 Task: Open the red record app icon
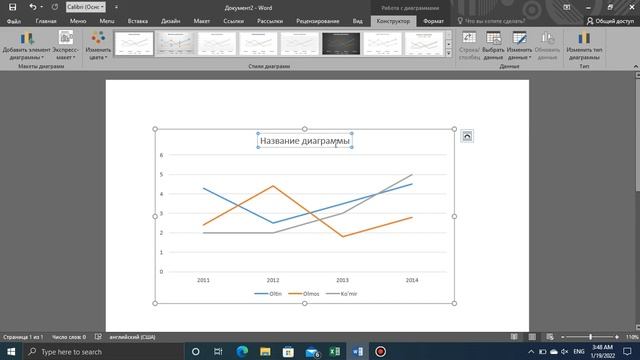coord(380,351)
